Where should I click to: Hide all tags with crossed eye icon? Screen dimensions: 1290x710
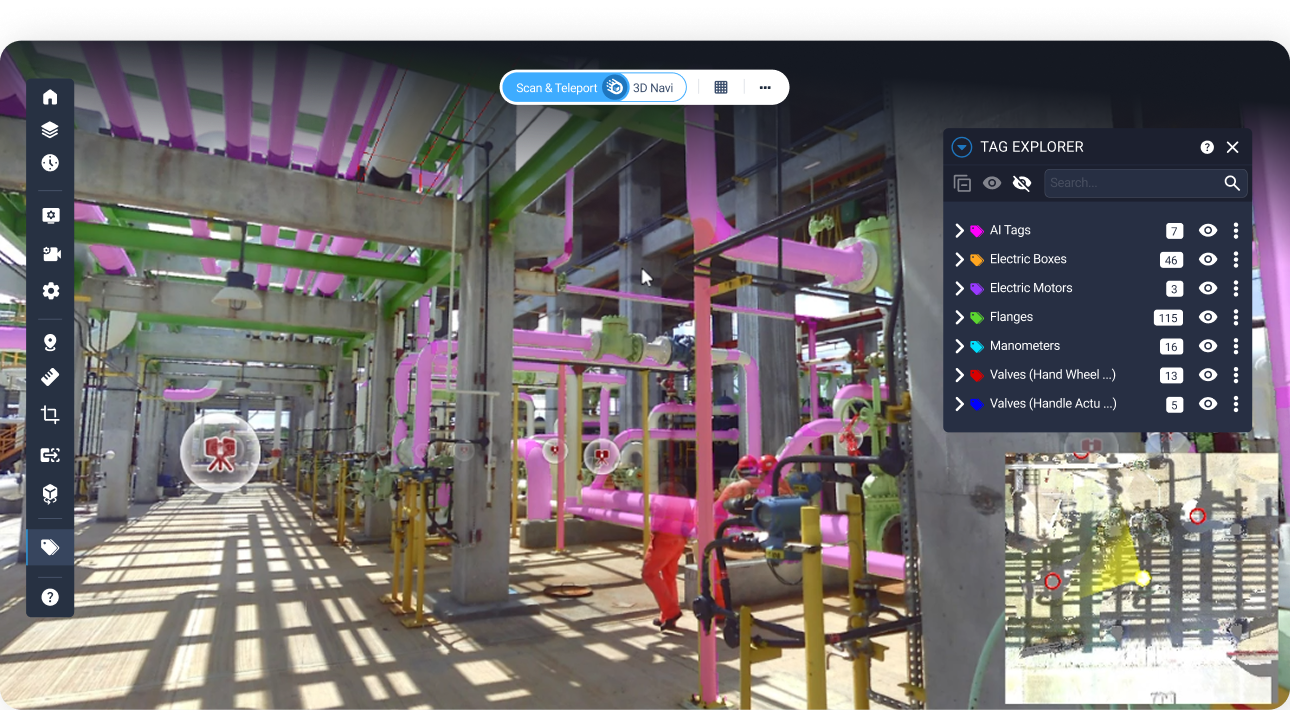click(x=1021, y=183)
